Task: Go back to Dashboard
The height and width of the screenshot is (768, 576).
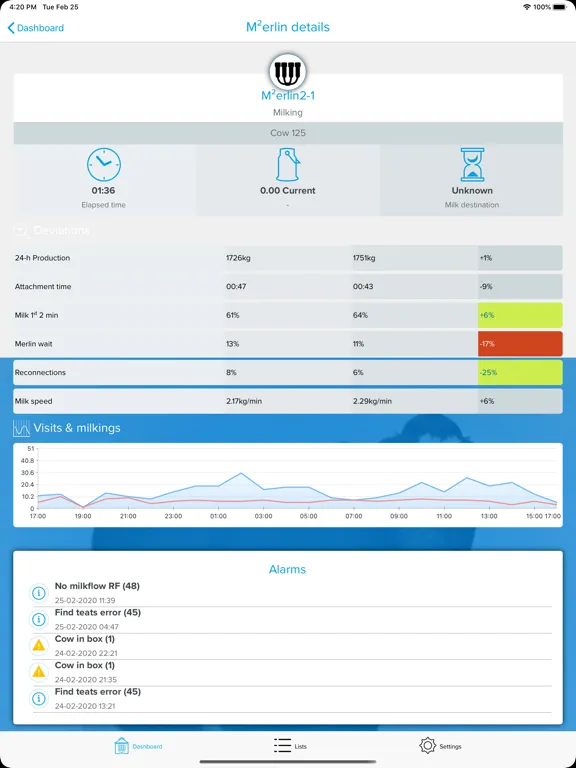Action: click(36, 28)
